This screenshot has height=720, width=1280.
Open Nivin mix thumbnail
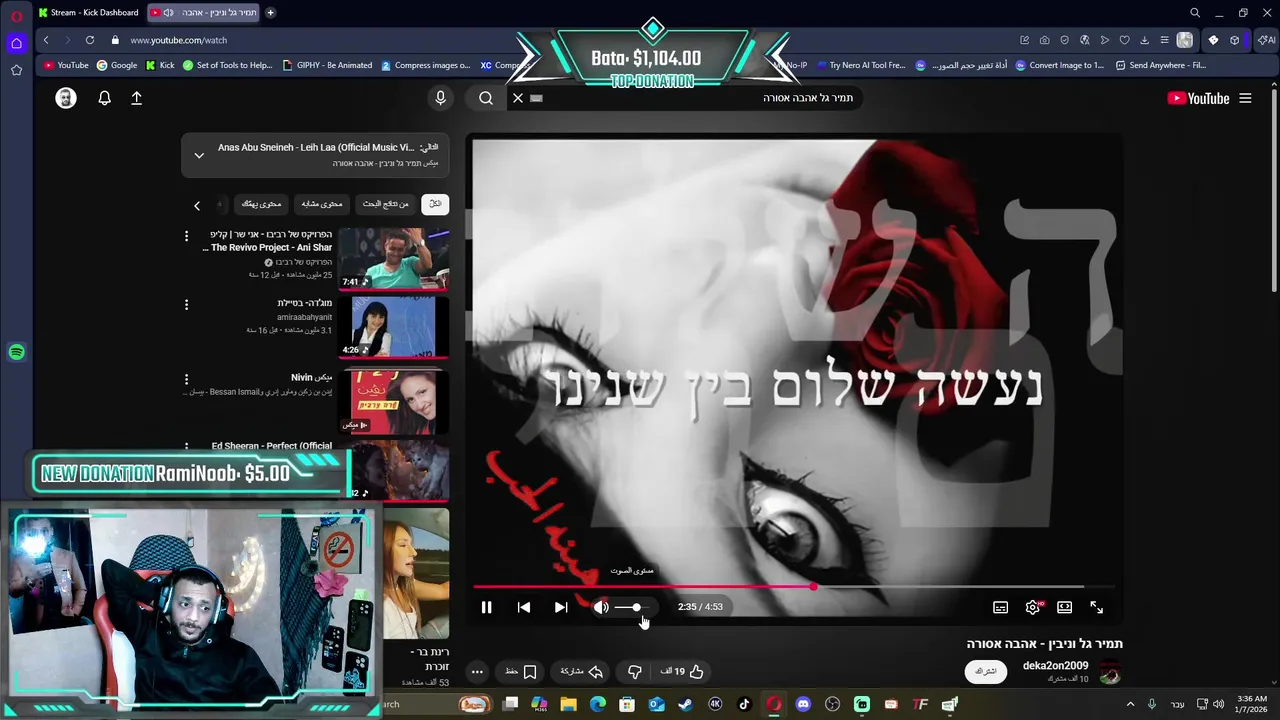394,402
